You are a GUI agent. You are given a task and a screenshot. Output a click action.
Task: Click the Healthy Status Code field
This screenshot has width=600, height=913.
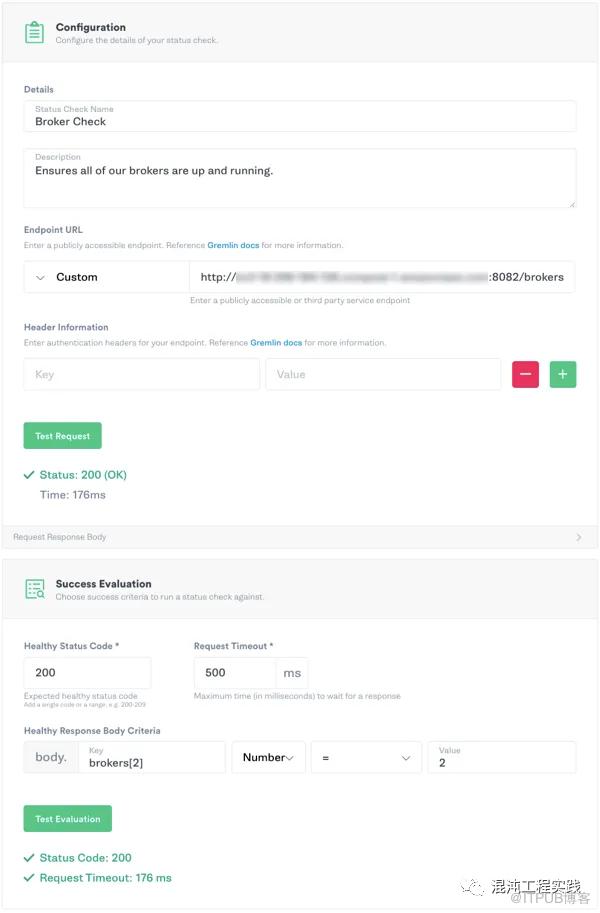(x=87, y=673)
